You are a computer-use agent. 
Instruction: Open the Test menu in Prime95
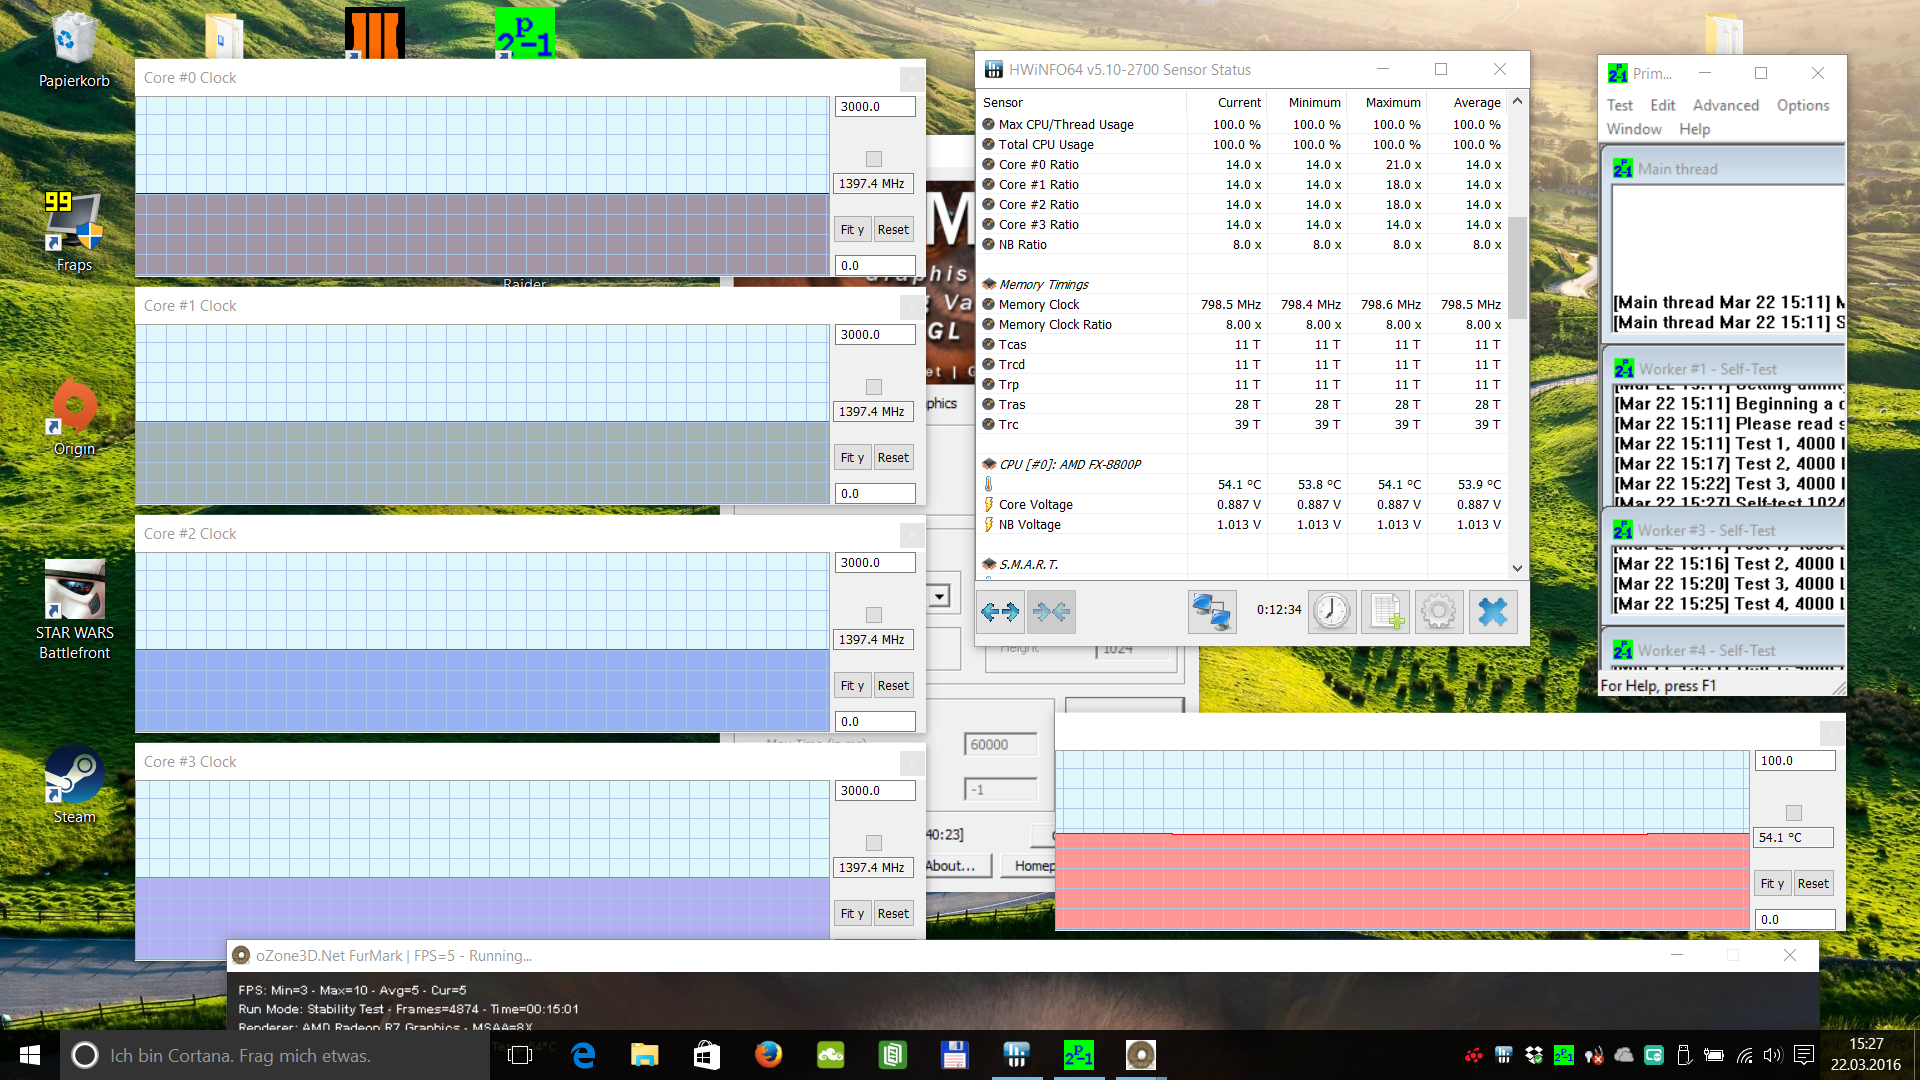(1620, 105)
